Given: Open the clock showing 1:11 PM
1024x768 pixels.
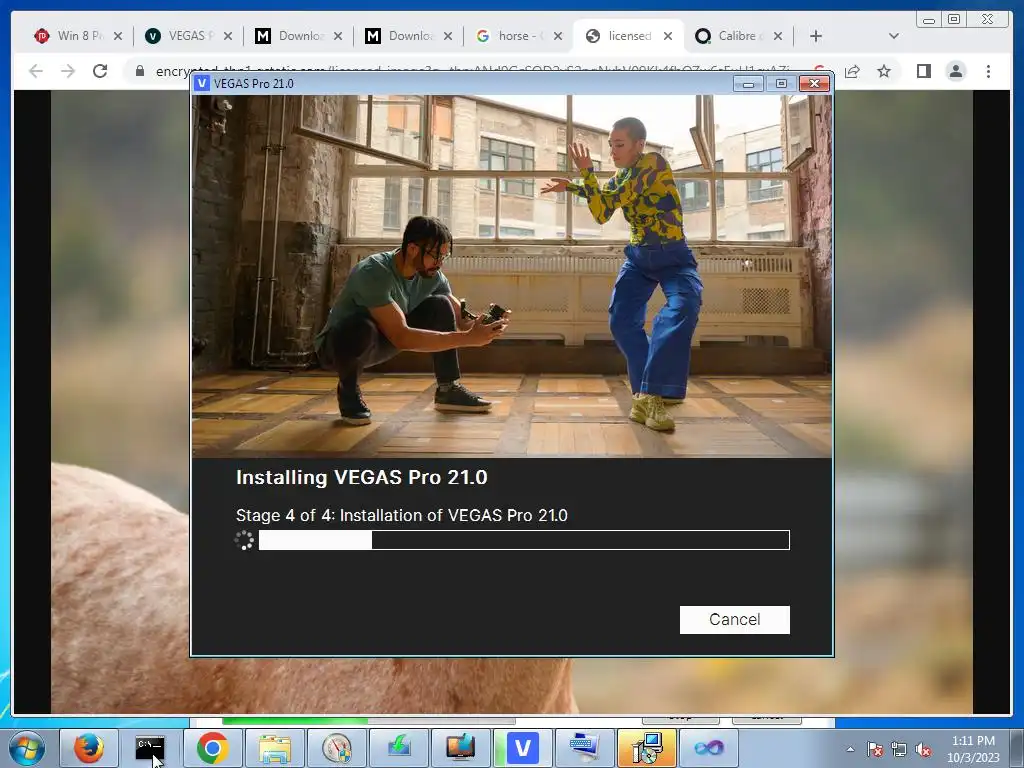Looking at the screenshot, I should pos(973,749).
